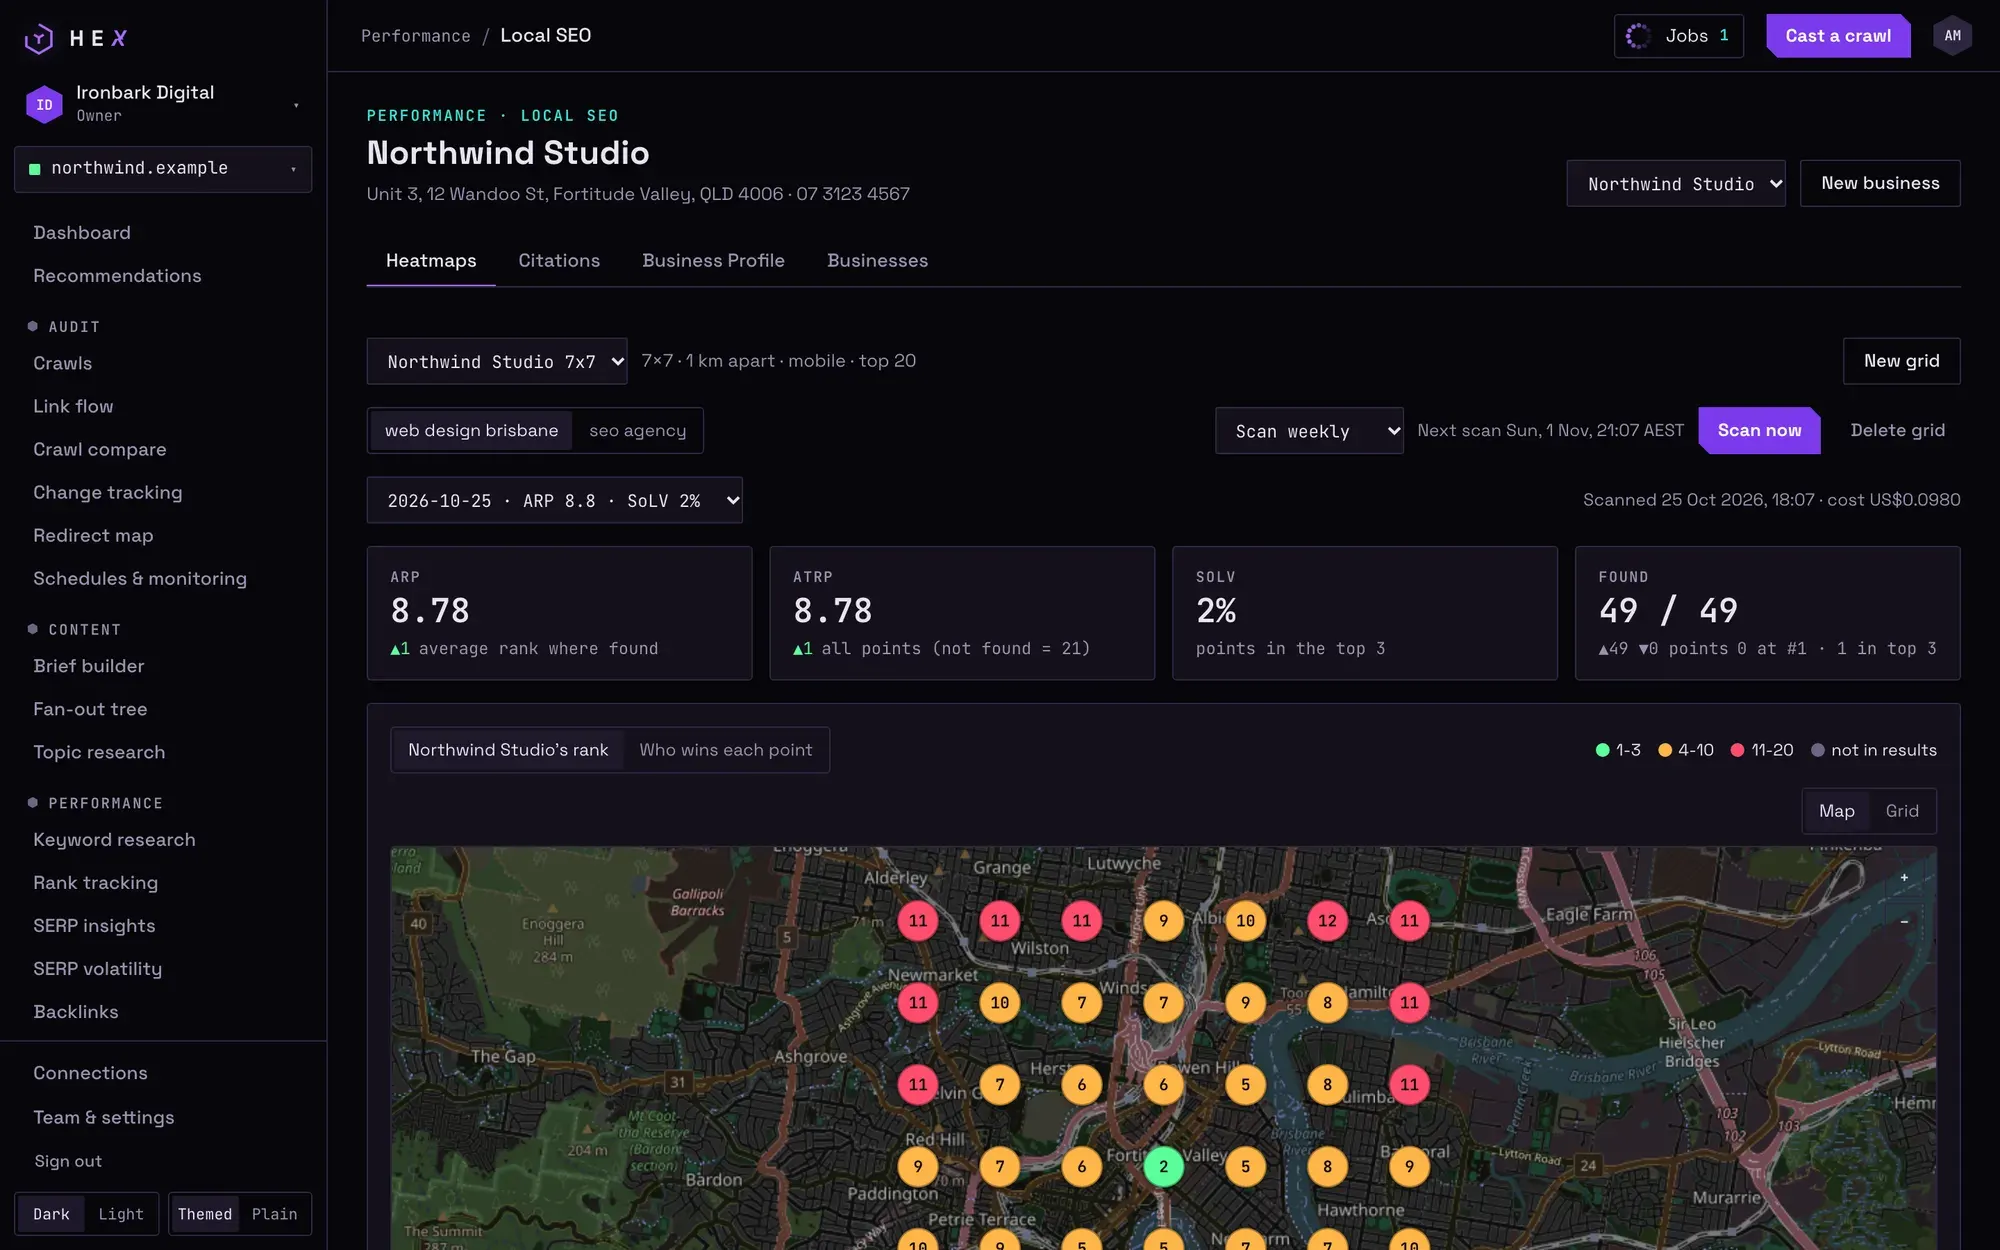
Task: Open Topic research page
Action: point(99,752)
